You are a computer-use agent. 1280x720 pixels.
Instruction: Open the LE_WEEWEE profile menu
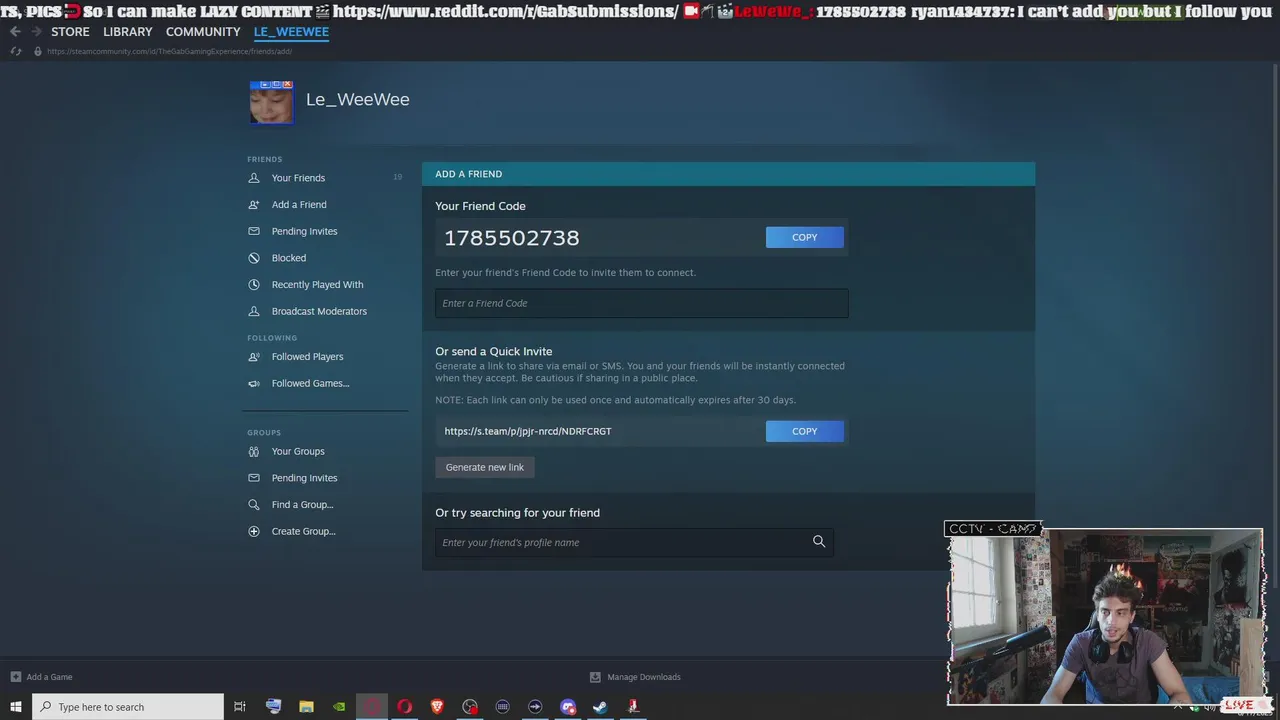tap(291, 32)
